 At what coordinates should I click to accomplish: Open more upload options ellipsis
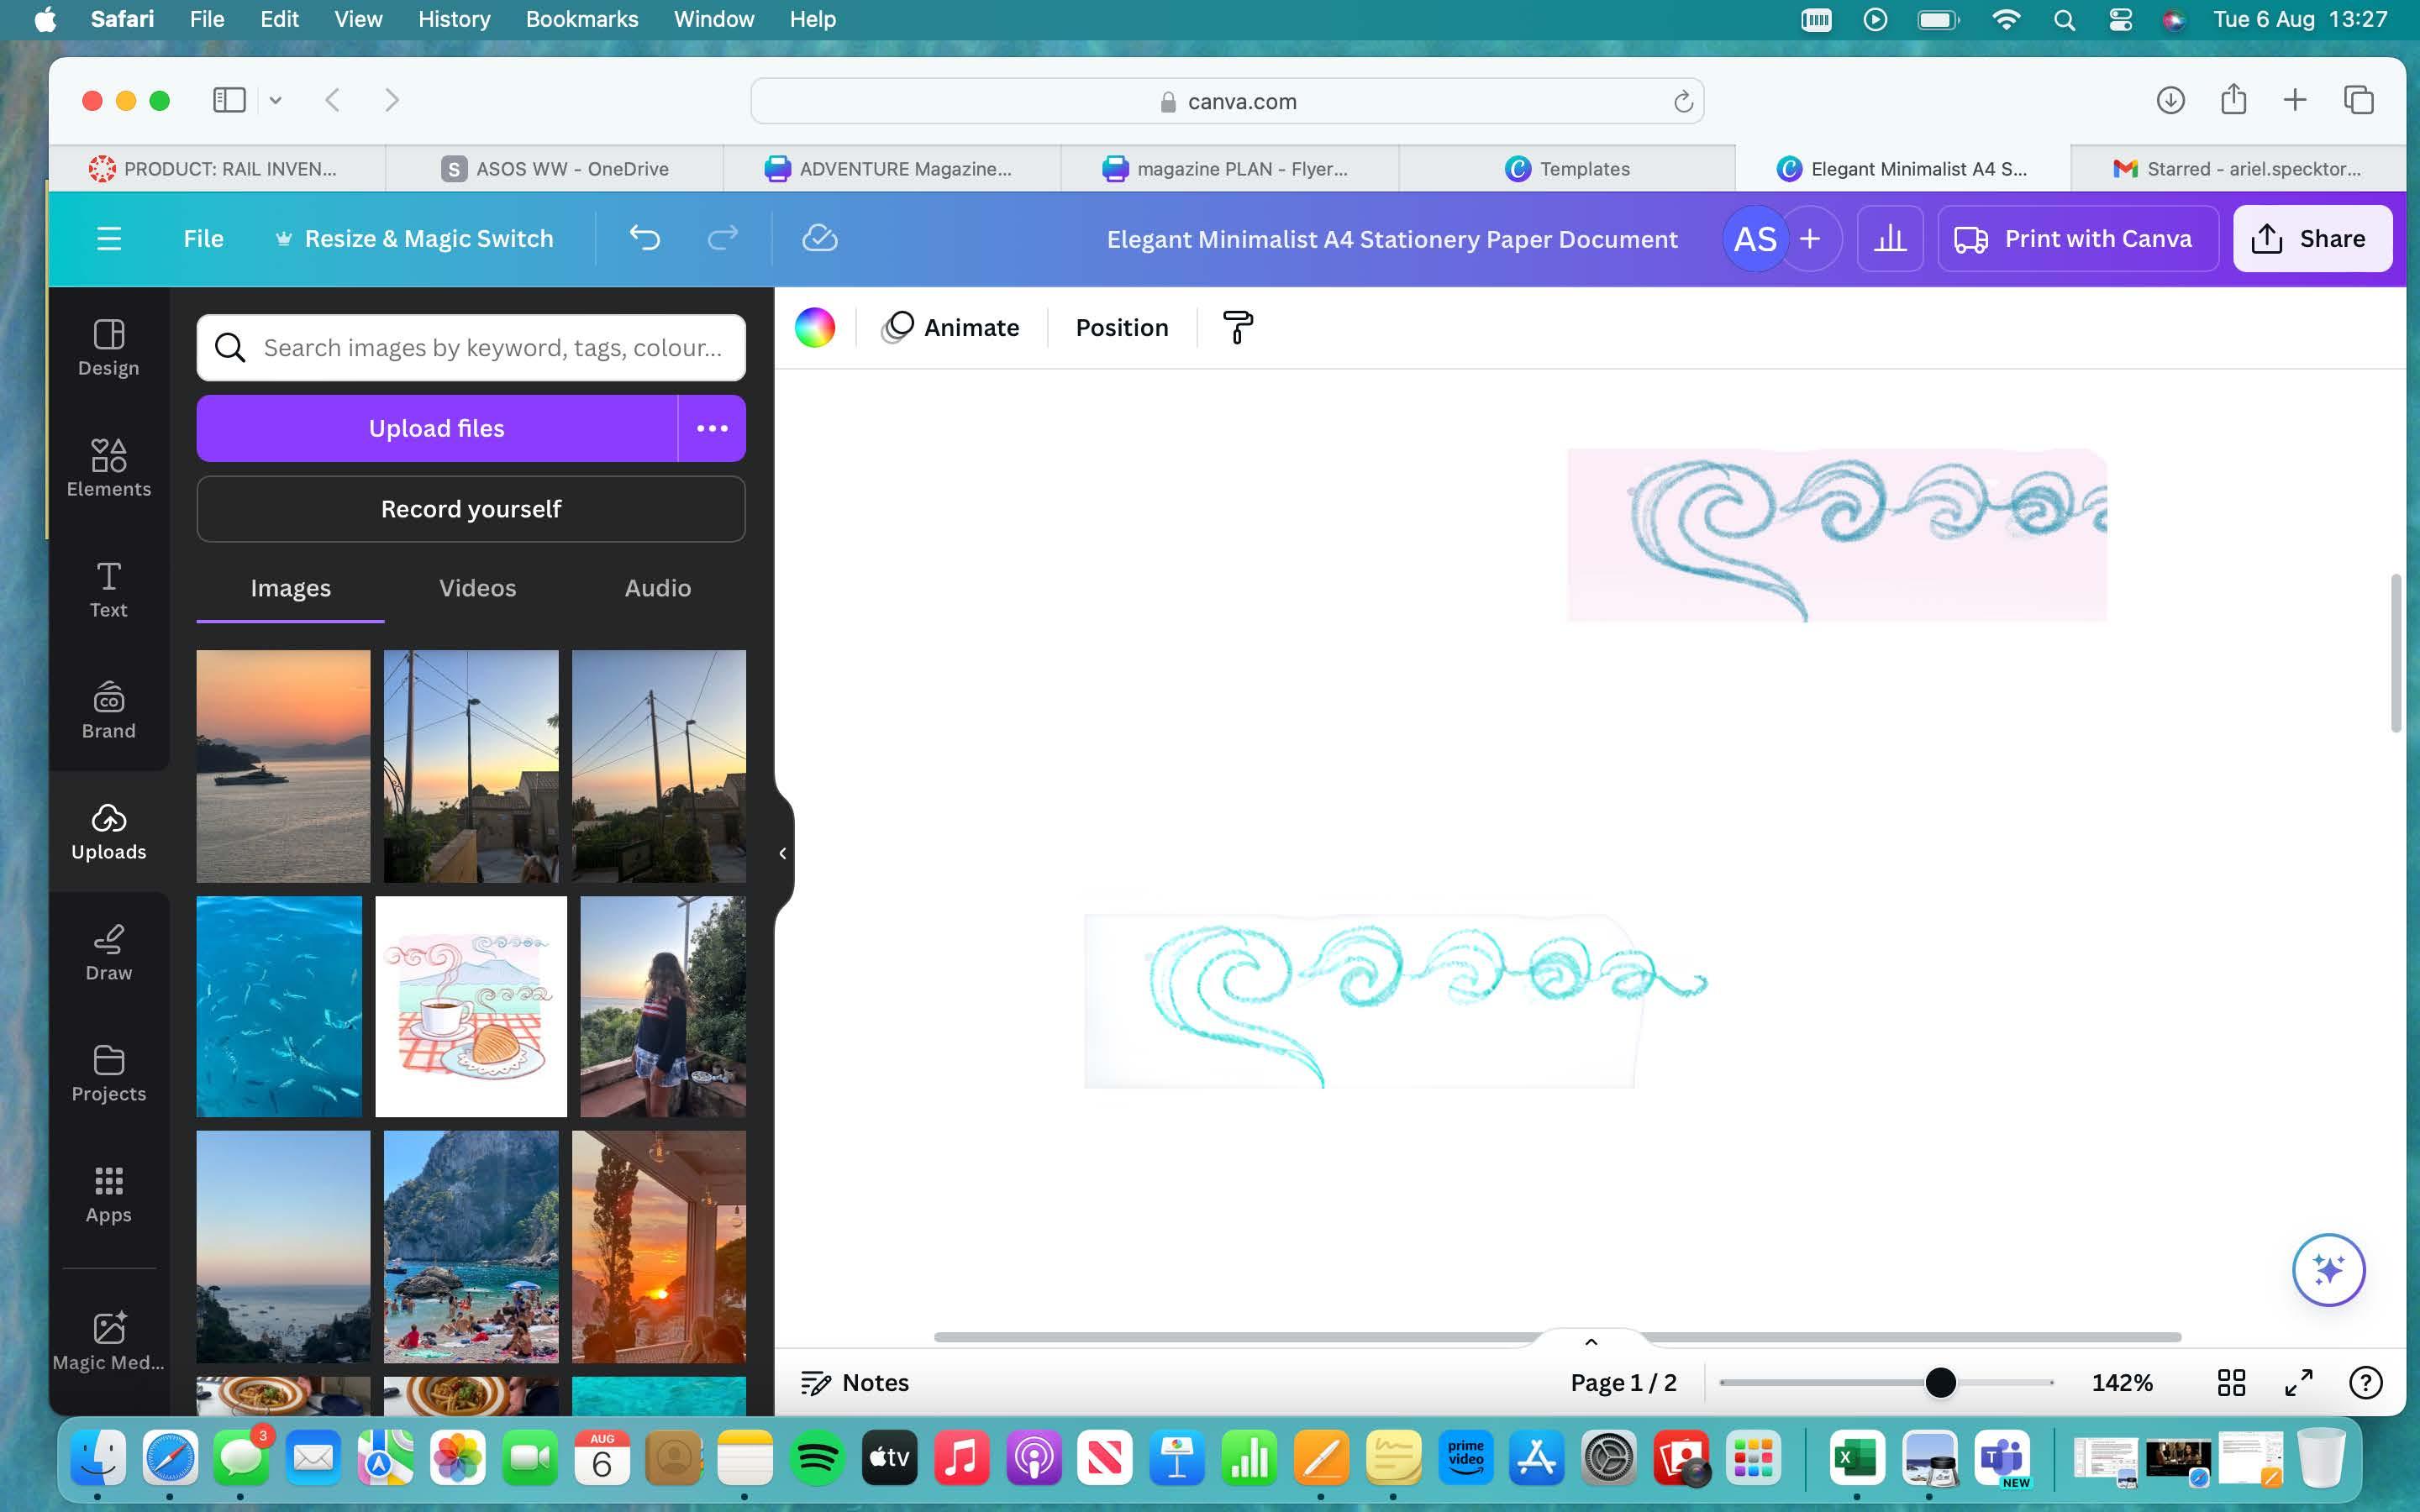(x=712, y=428)
